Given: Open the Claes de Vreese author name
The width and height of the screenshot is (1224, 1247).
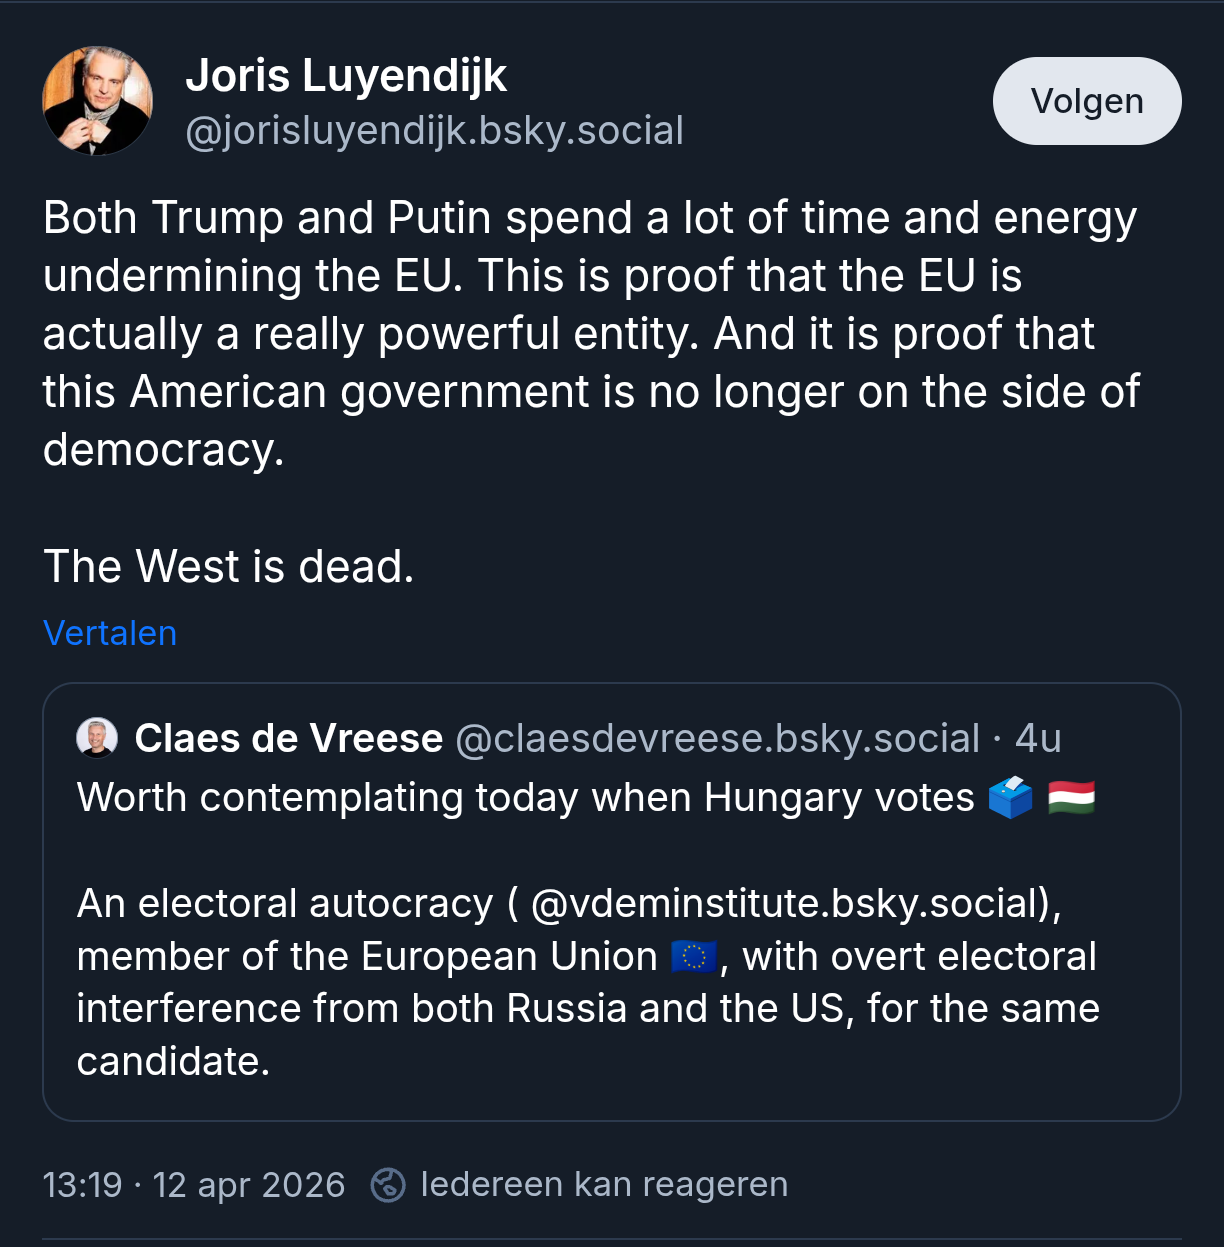Looking at the screenshot, I should (288, 738).
